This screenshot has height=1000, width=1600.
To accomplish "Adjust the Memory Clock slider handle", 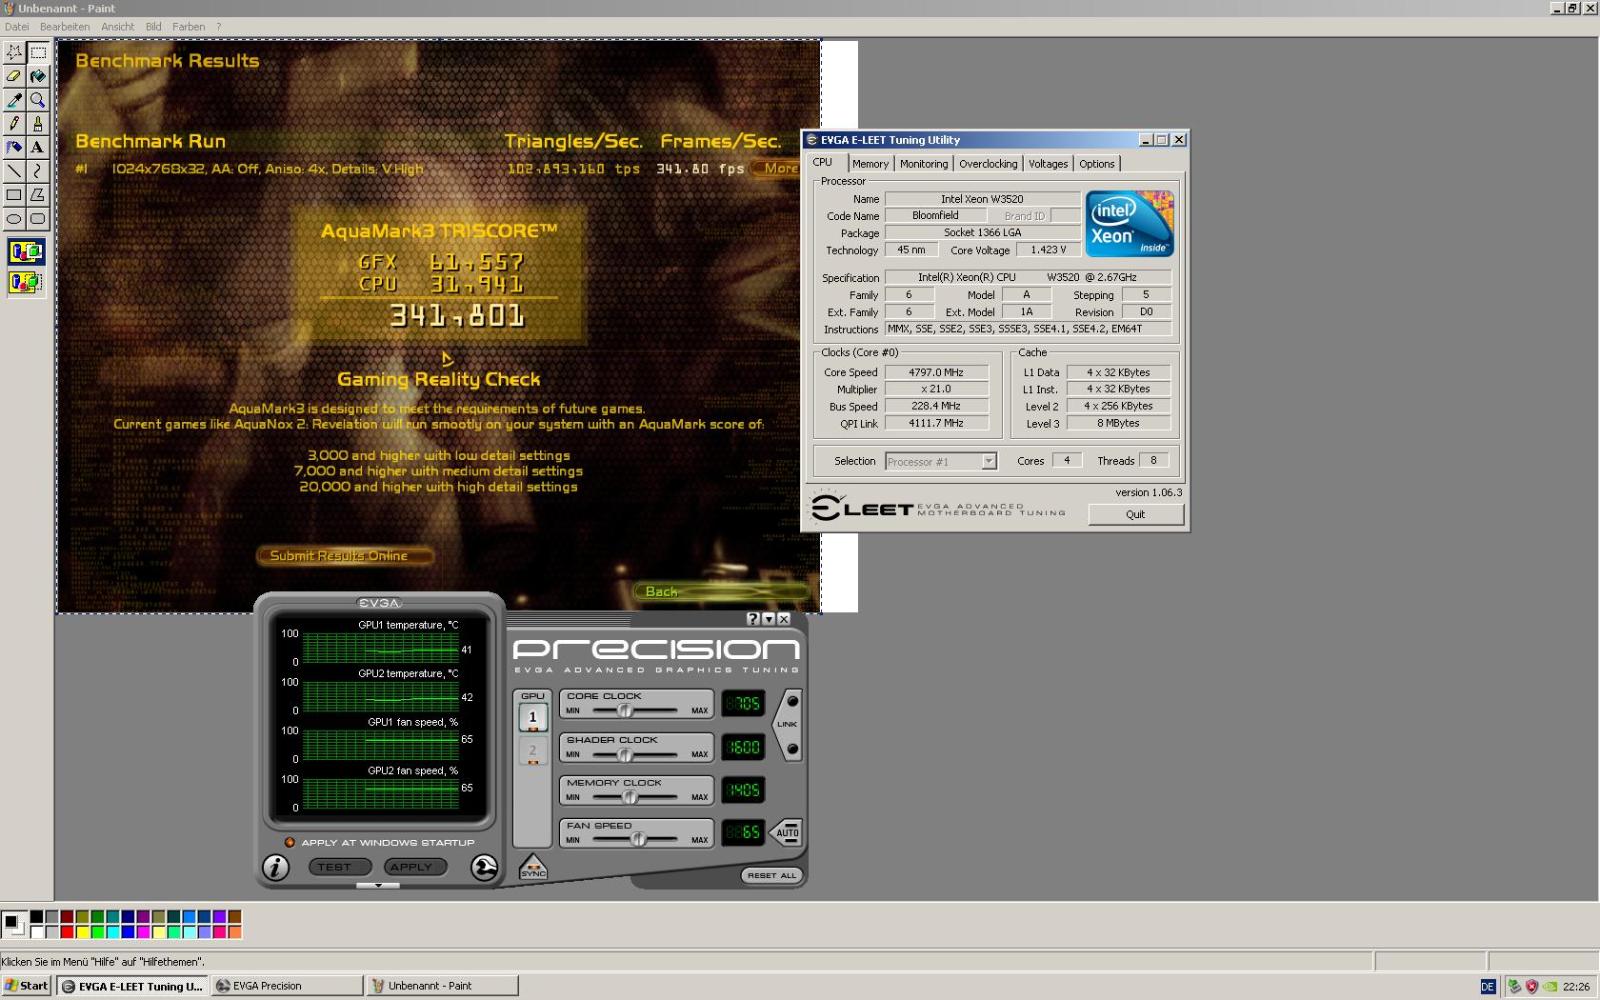I will pos(630,797).
